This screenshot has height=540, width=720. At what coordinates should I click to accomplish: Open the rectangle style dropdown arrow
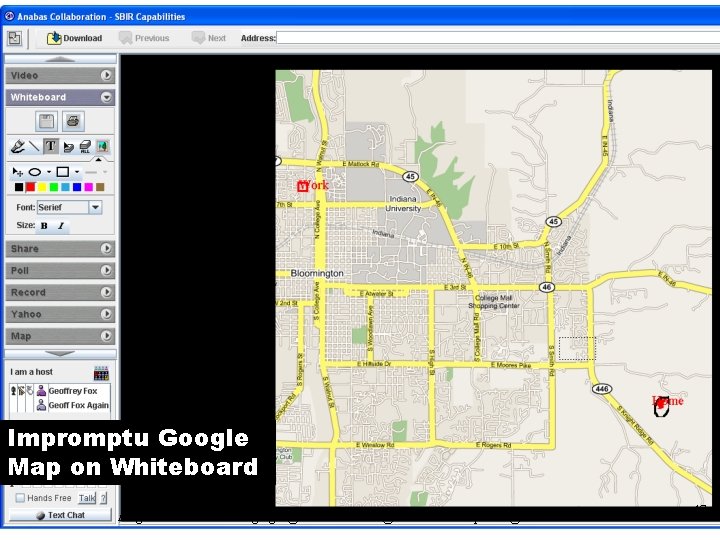77,172
